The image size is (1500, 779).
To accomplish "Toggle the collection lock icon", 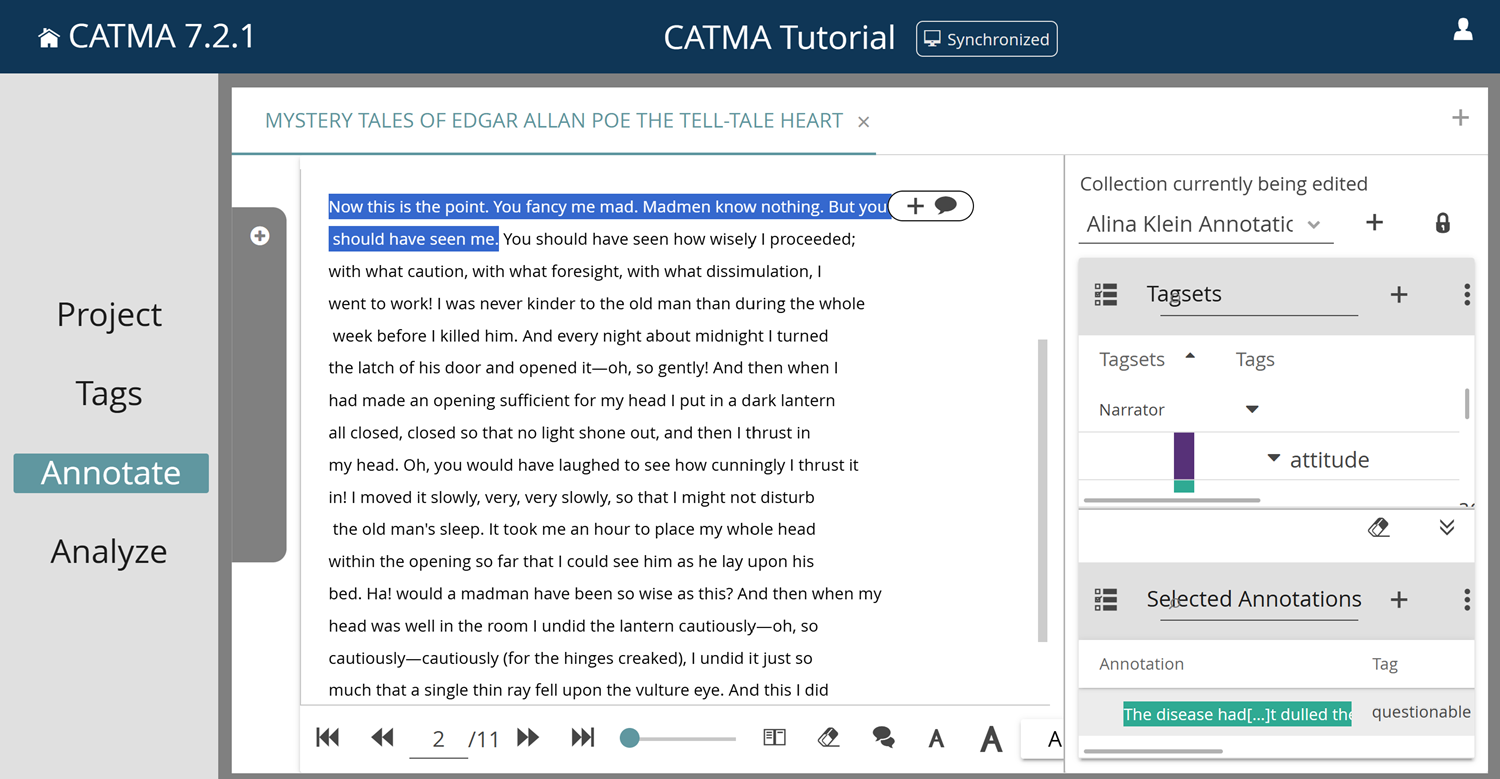I will tap(1442, 223).
